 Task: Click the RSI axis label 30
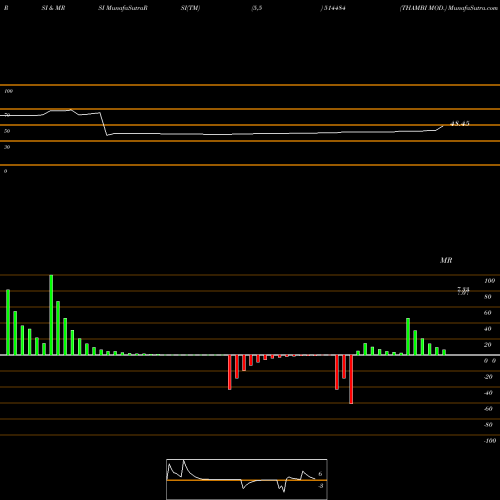click(x=7, y=147)
